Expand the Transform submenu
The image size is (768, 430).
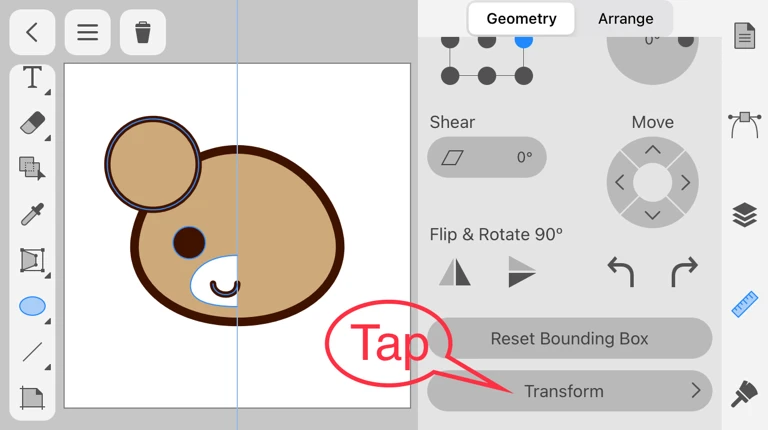(x=569, y=391)
